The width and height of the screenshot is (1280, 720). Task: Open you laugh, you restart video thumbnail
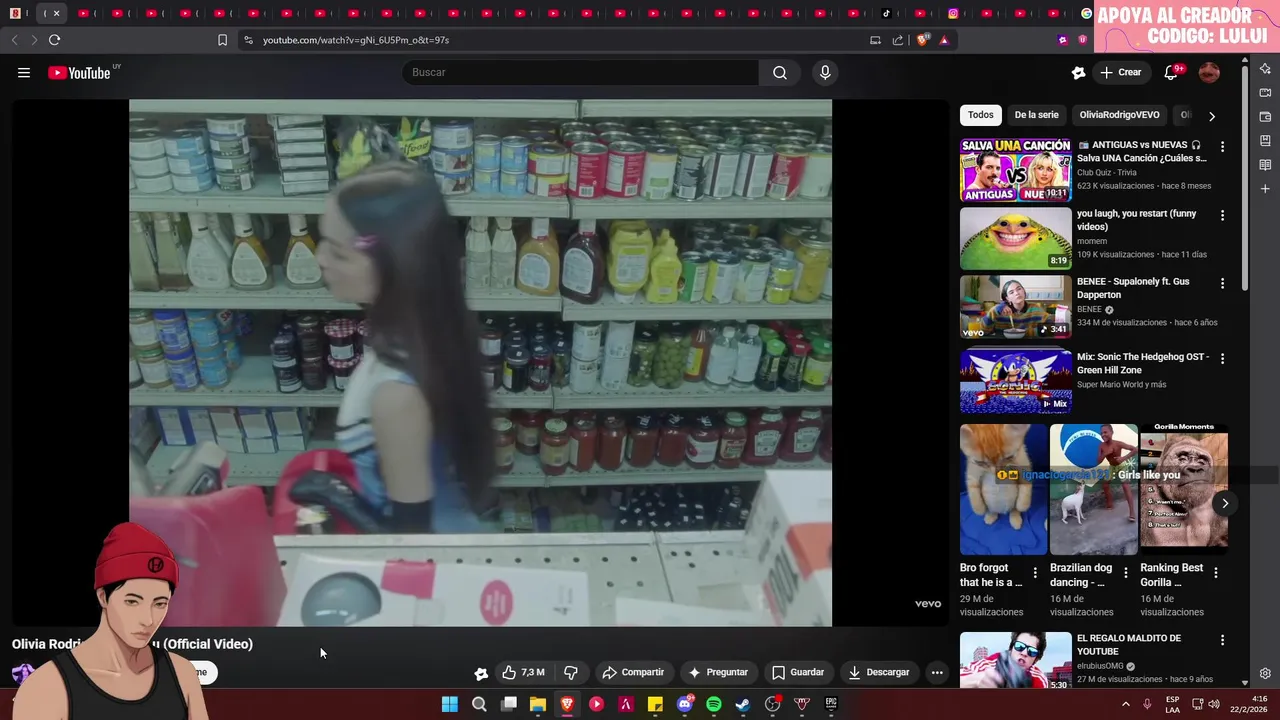[1015, 238]
